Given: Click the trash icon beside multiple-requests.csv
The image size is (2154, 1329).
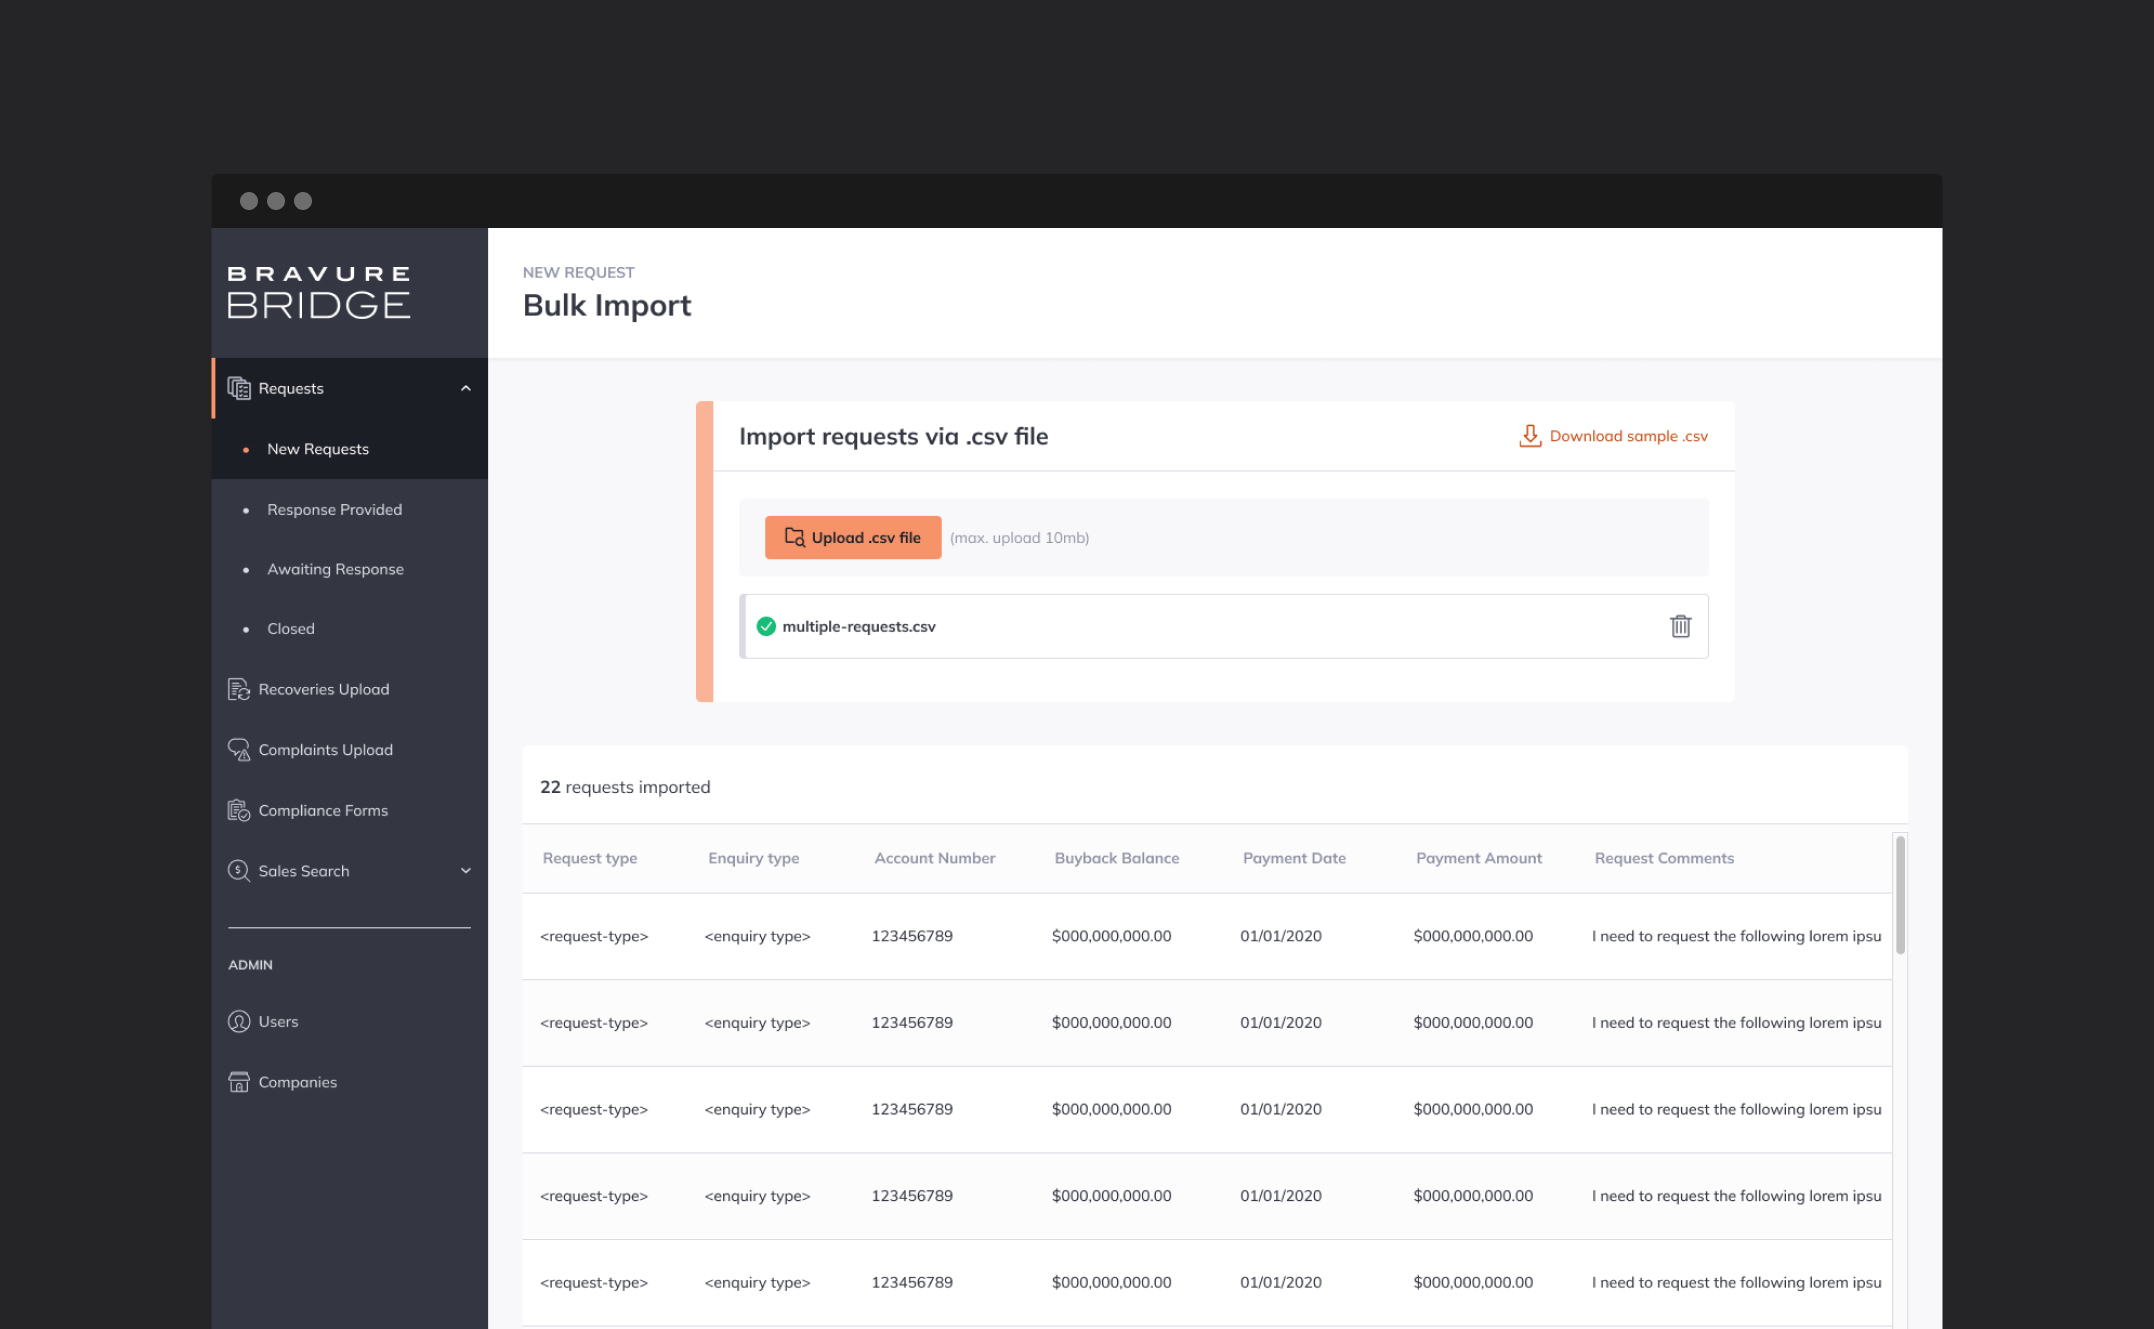Looking at the screenshot, I should [x=1680, y=626].
